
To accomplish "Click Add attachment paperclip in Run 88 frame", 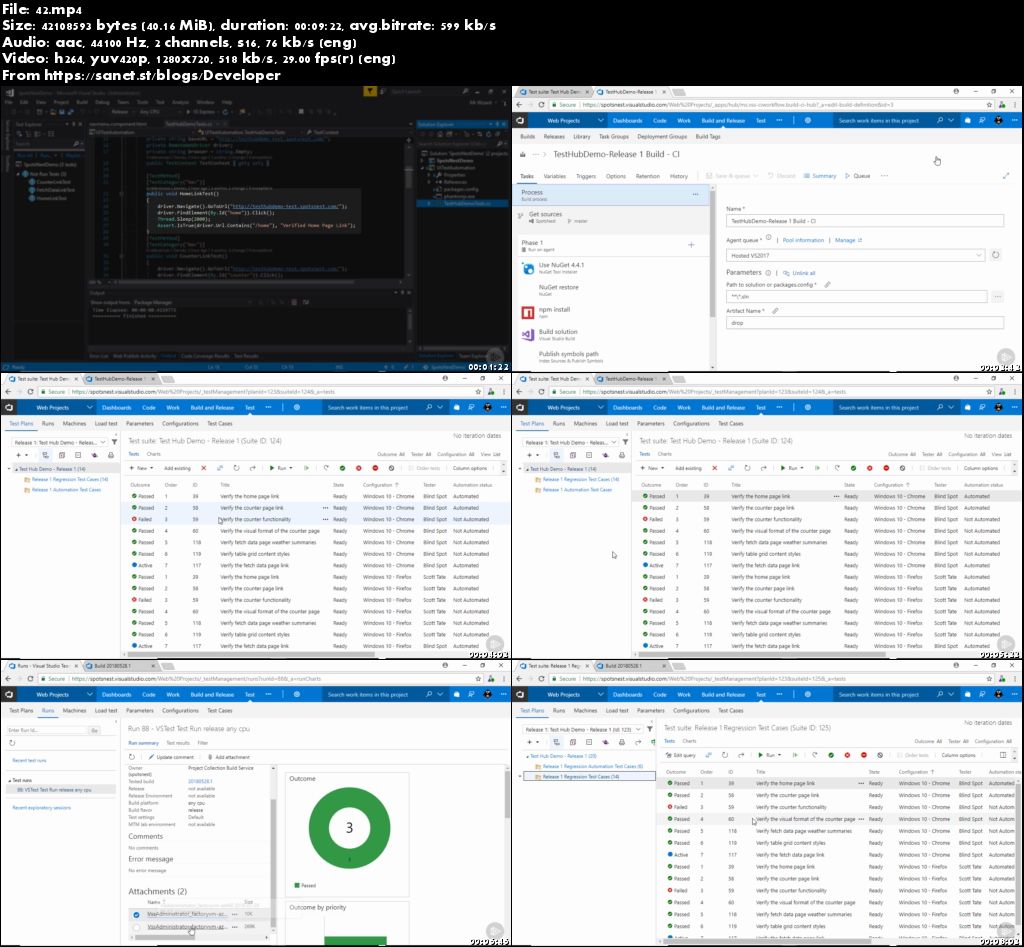I will click(229, 757).
